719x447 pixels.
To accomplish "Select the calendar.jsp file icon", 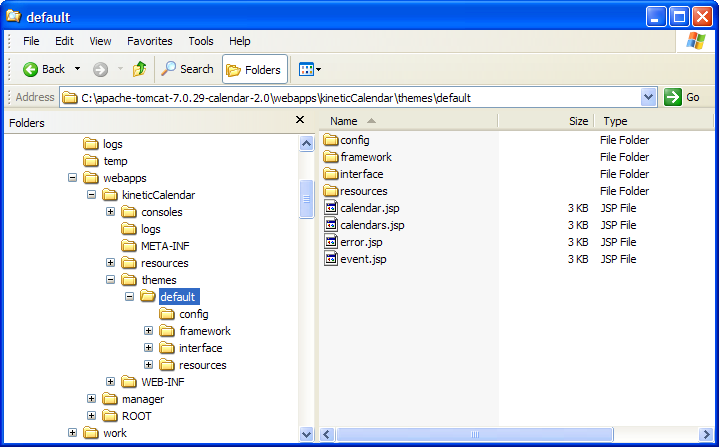I will click(331, 207).
